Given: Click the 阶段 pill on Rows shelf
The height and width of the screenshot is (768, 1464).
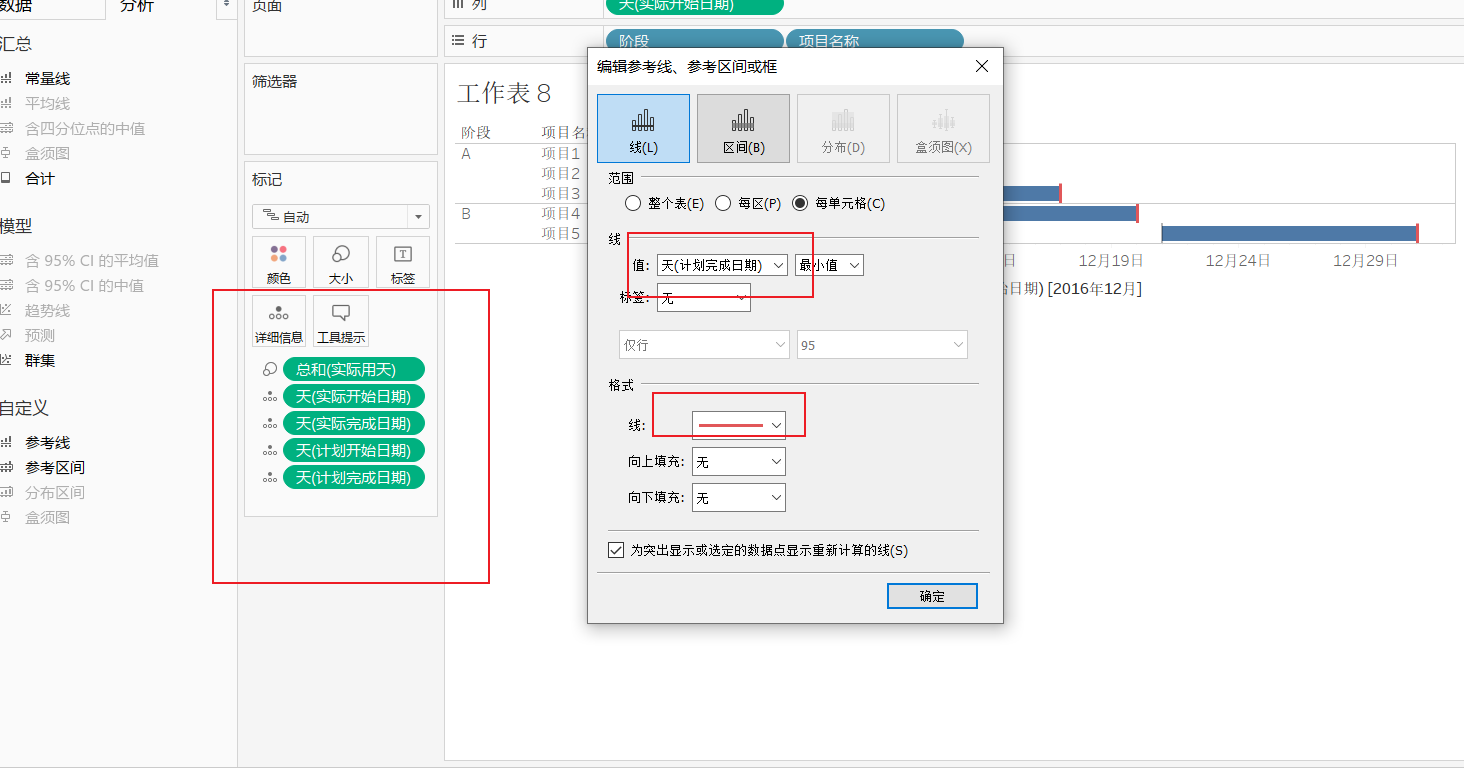Looking at the screenshot, I should (694, 41).
